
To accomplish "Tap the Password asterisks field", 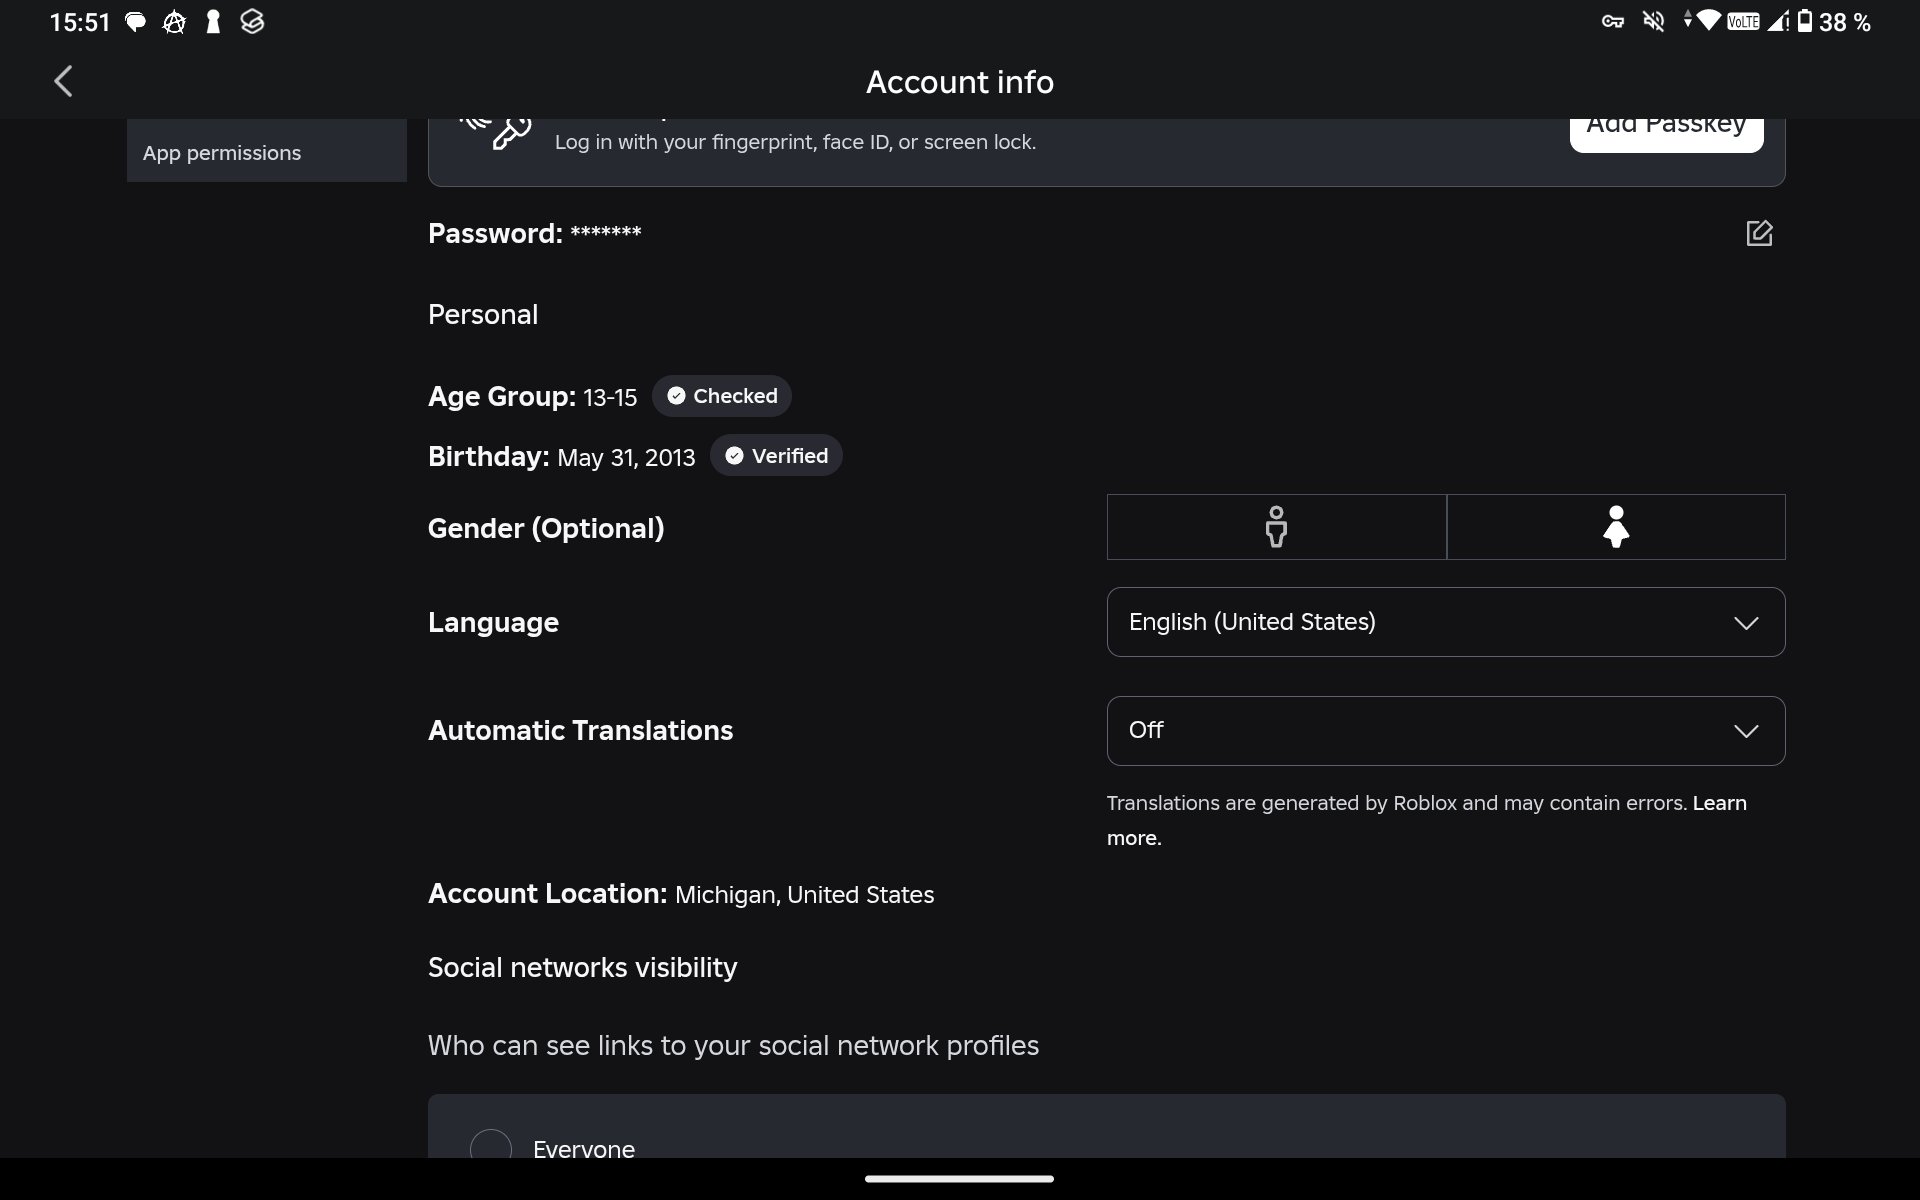I will coord(606,233).
